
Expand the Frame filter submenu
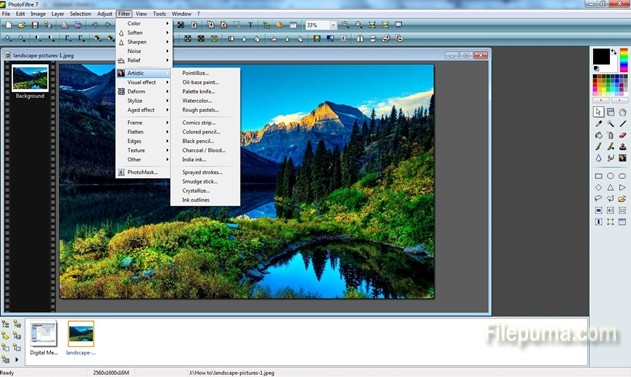pos(144,122)
